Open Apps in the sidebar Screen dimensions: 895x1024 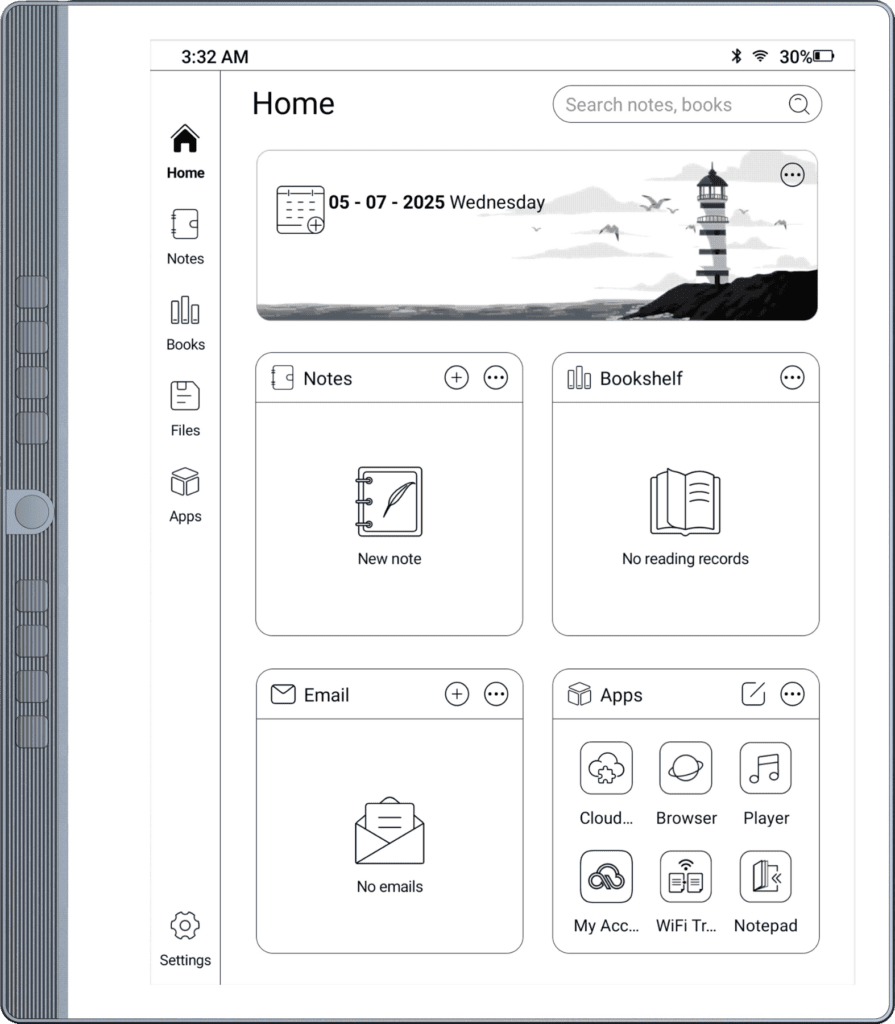coord(185,495)
